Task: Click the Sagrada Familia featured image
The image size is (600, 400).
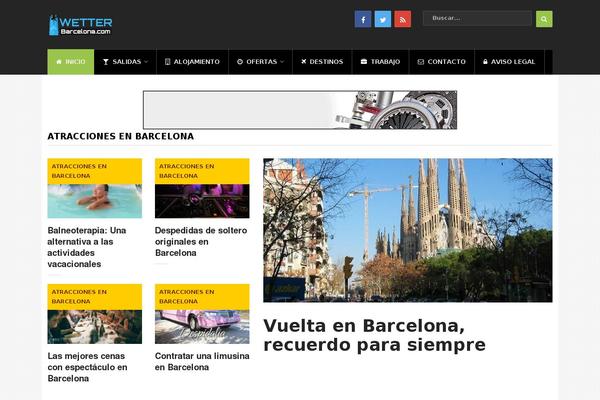Action: pos(408,230)
